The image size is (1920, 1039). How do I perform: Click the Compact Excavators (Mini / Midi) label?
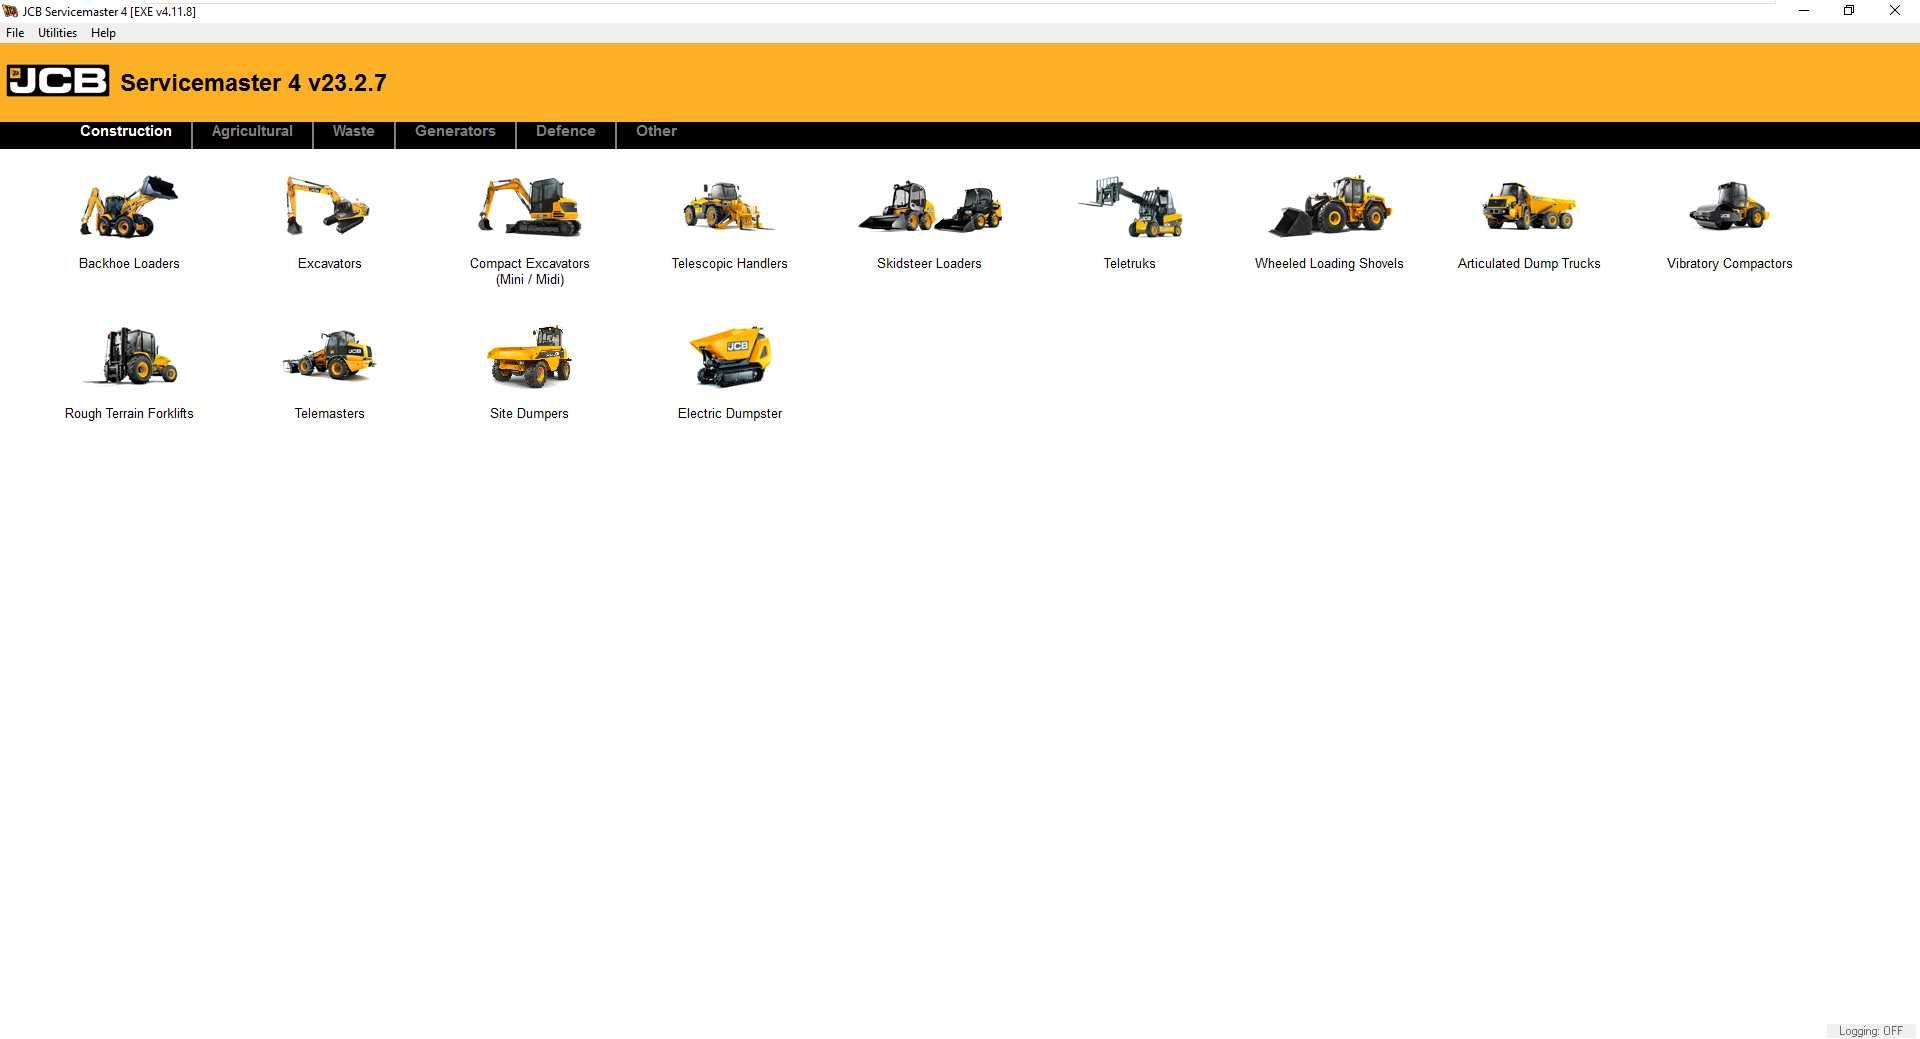click(529, 271)
